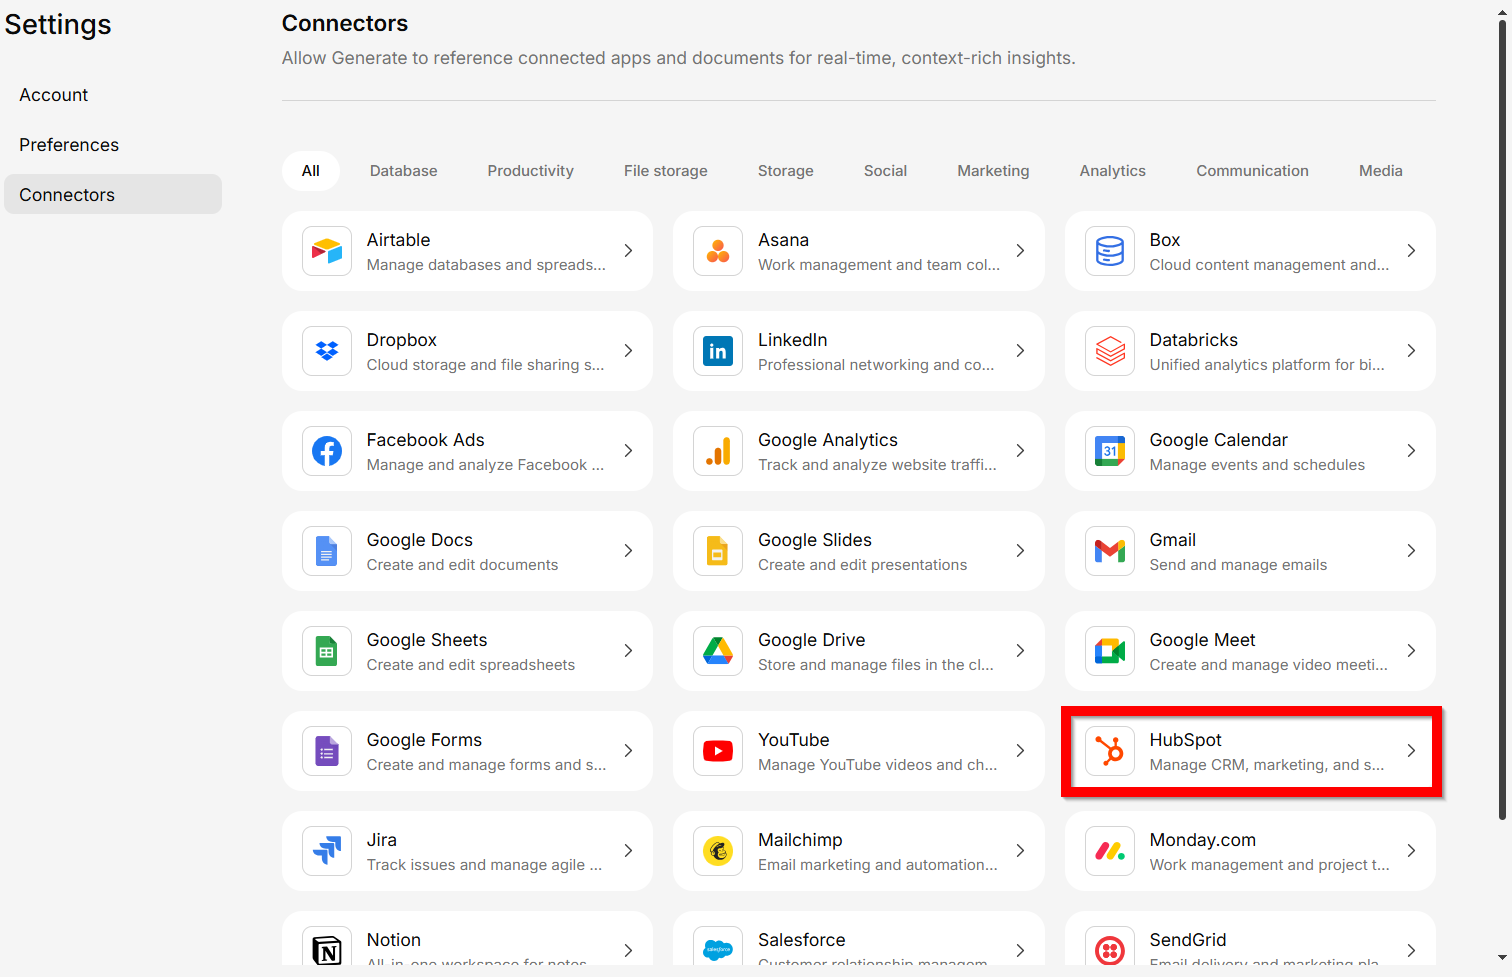Click the HubSpot logo icon
1512x977 pixels.
pos(1110,751)
